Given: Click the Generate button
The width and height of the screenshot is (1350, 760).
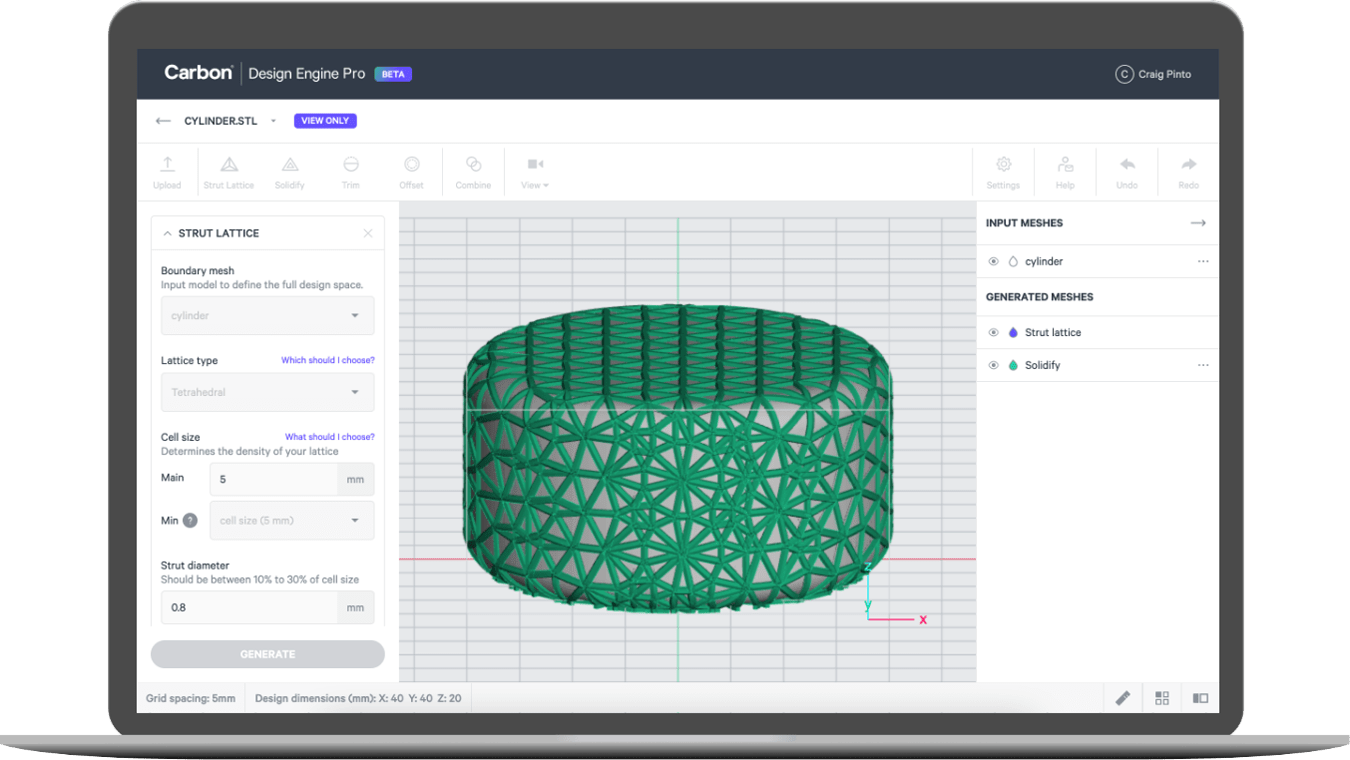Looking at the screenshot, I should coord(267,654).
